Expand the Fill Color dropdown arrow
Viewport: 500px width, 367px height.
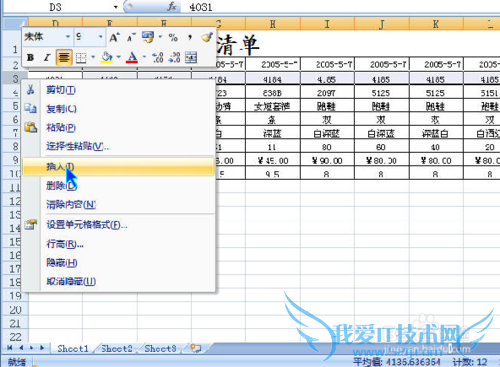119,57
